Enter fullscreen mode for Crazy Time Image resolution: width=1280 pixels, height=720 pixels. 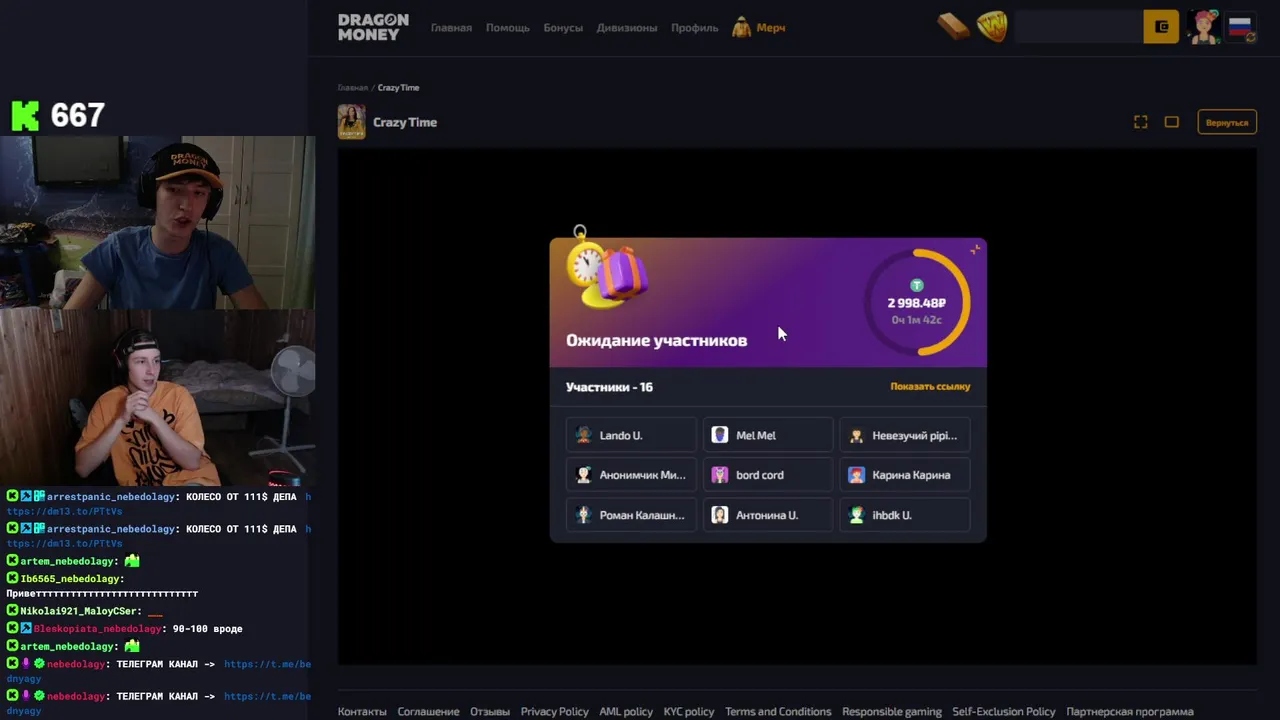click(x=1140, y=122)
